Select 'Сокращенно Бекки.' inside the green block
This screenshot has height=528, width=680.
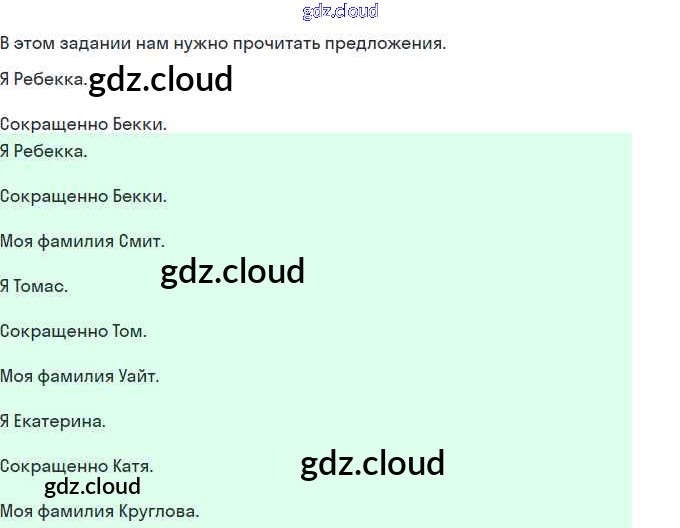pyautogui.click(x=83, y=196)
